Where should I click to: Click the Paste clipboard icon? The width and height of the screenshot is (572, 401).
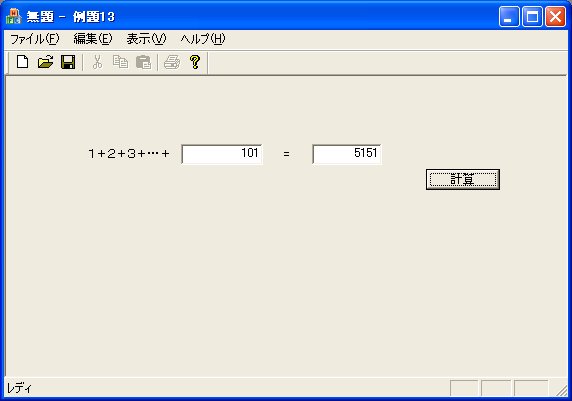point(143,62)
